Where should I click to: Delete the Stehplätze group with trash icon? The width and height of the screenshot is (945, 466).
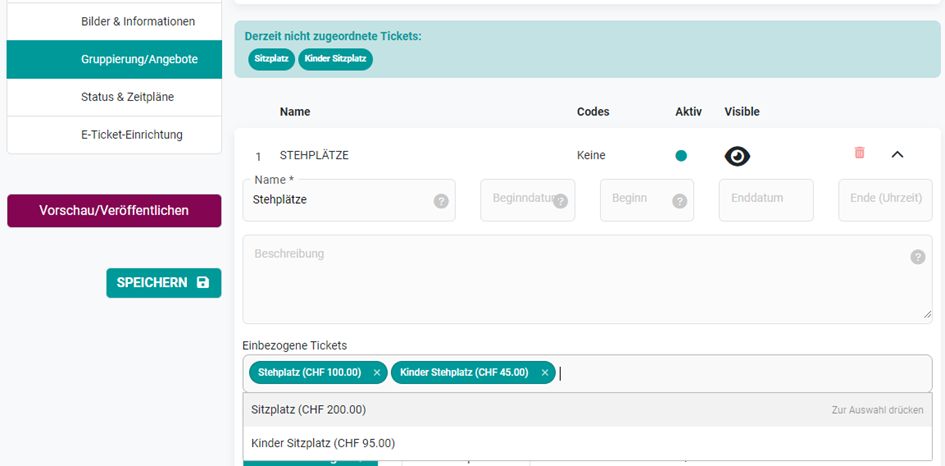(859, 153)
